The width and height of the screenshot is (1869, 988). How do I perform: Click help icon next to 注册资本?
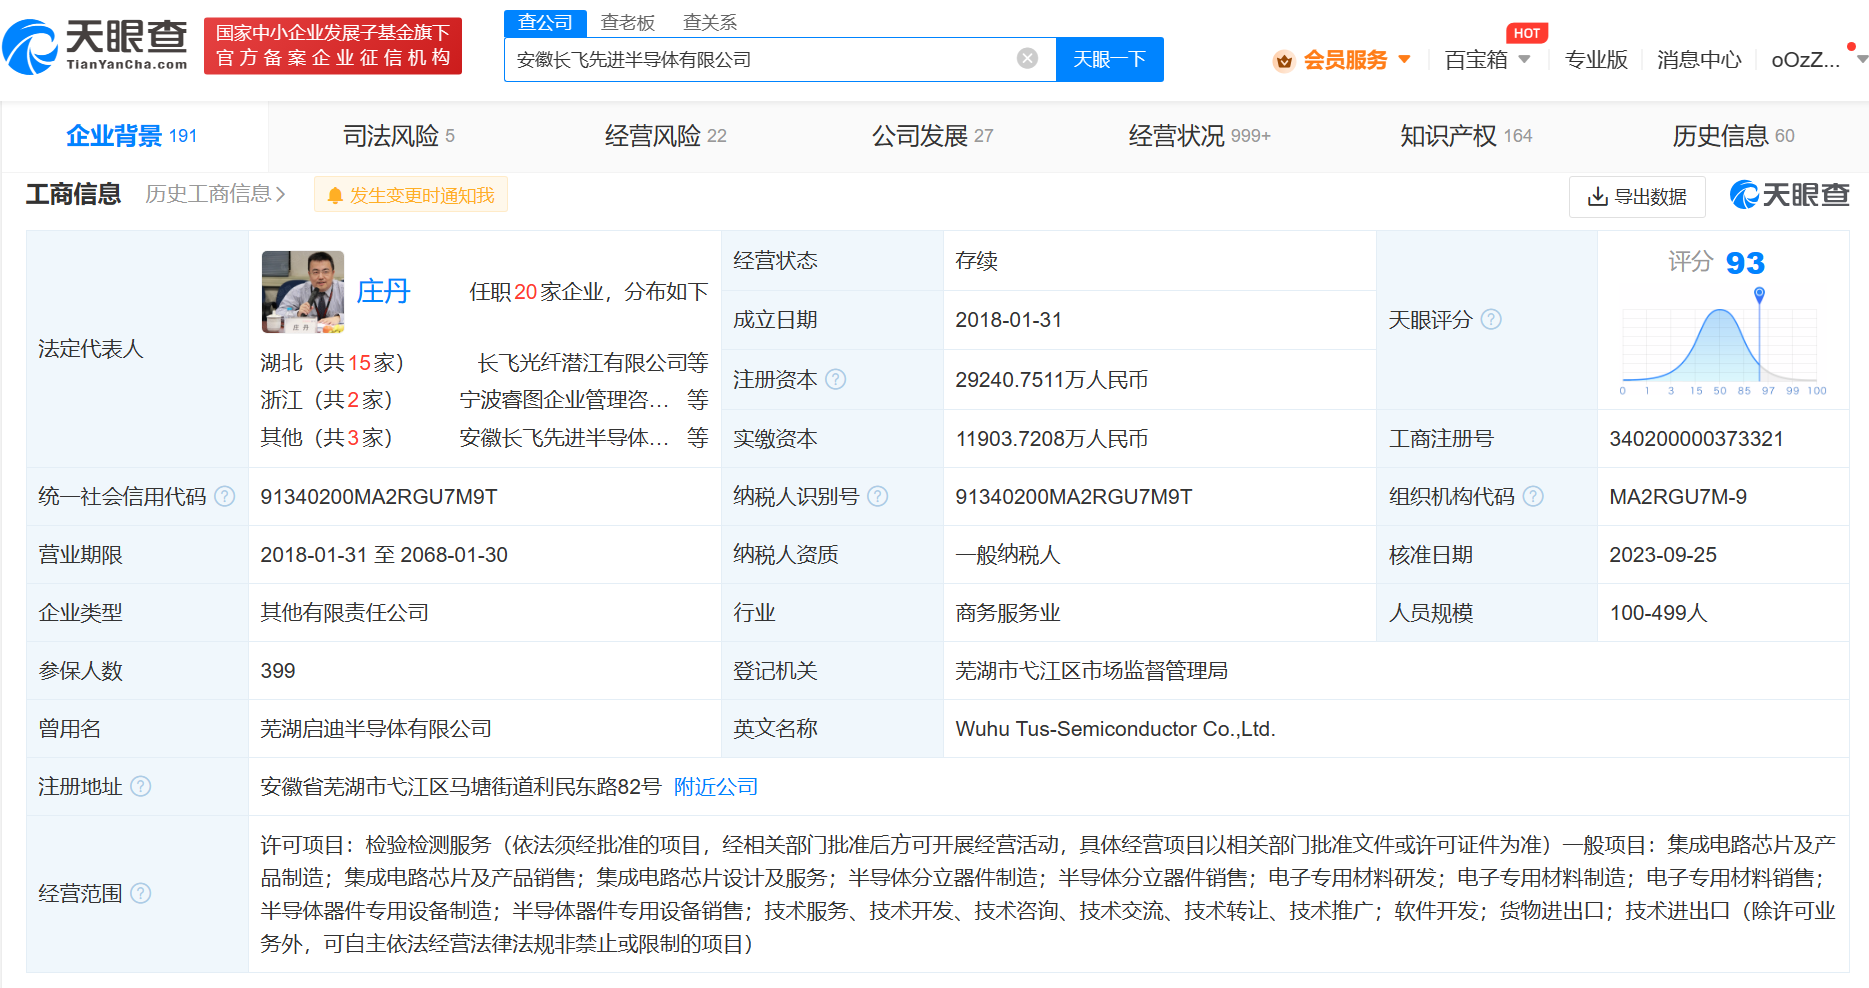[836, 380]
